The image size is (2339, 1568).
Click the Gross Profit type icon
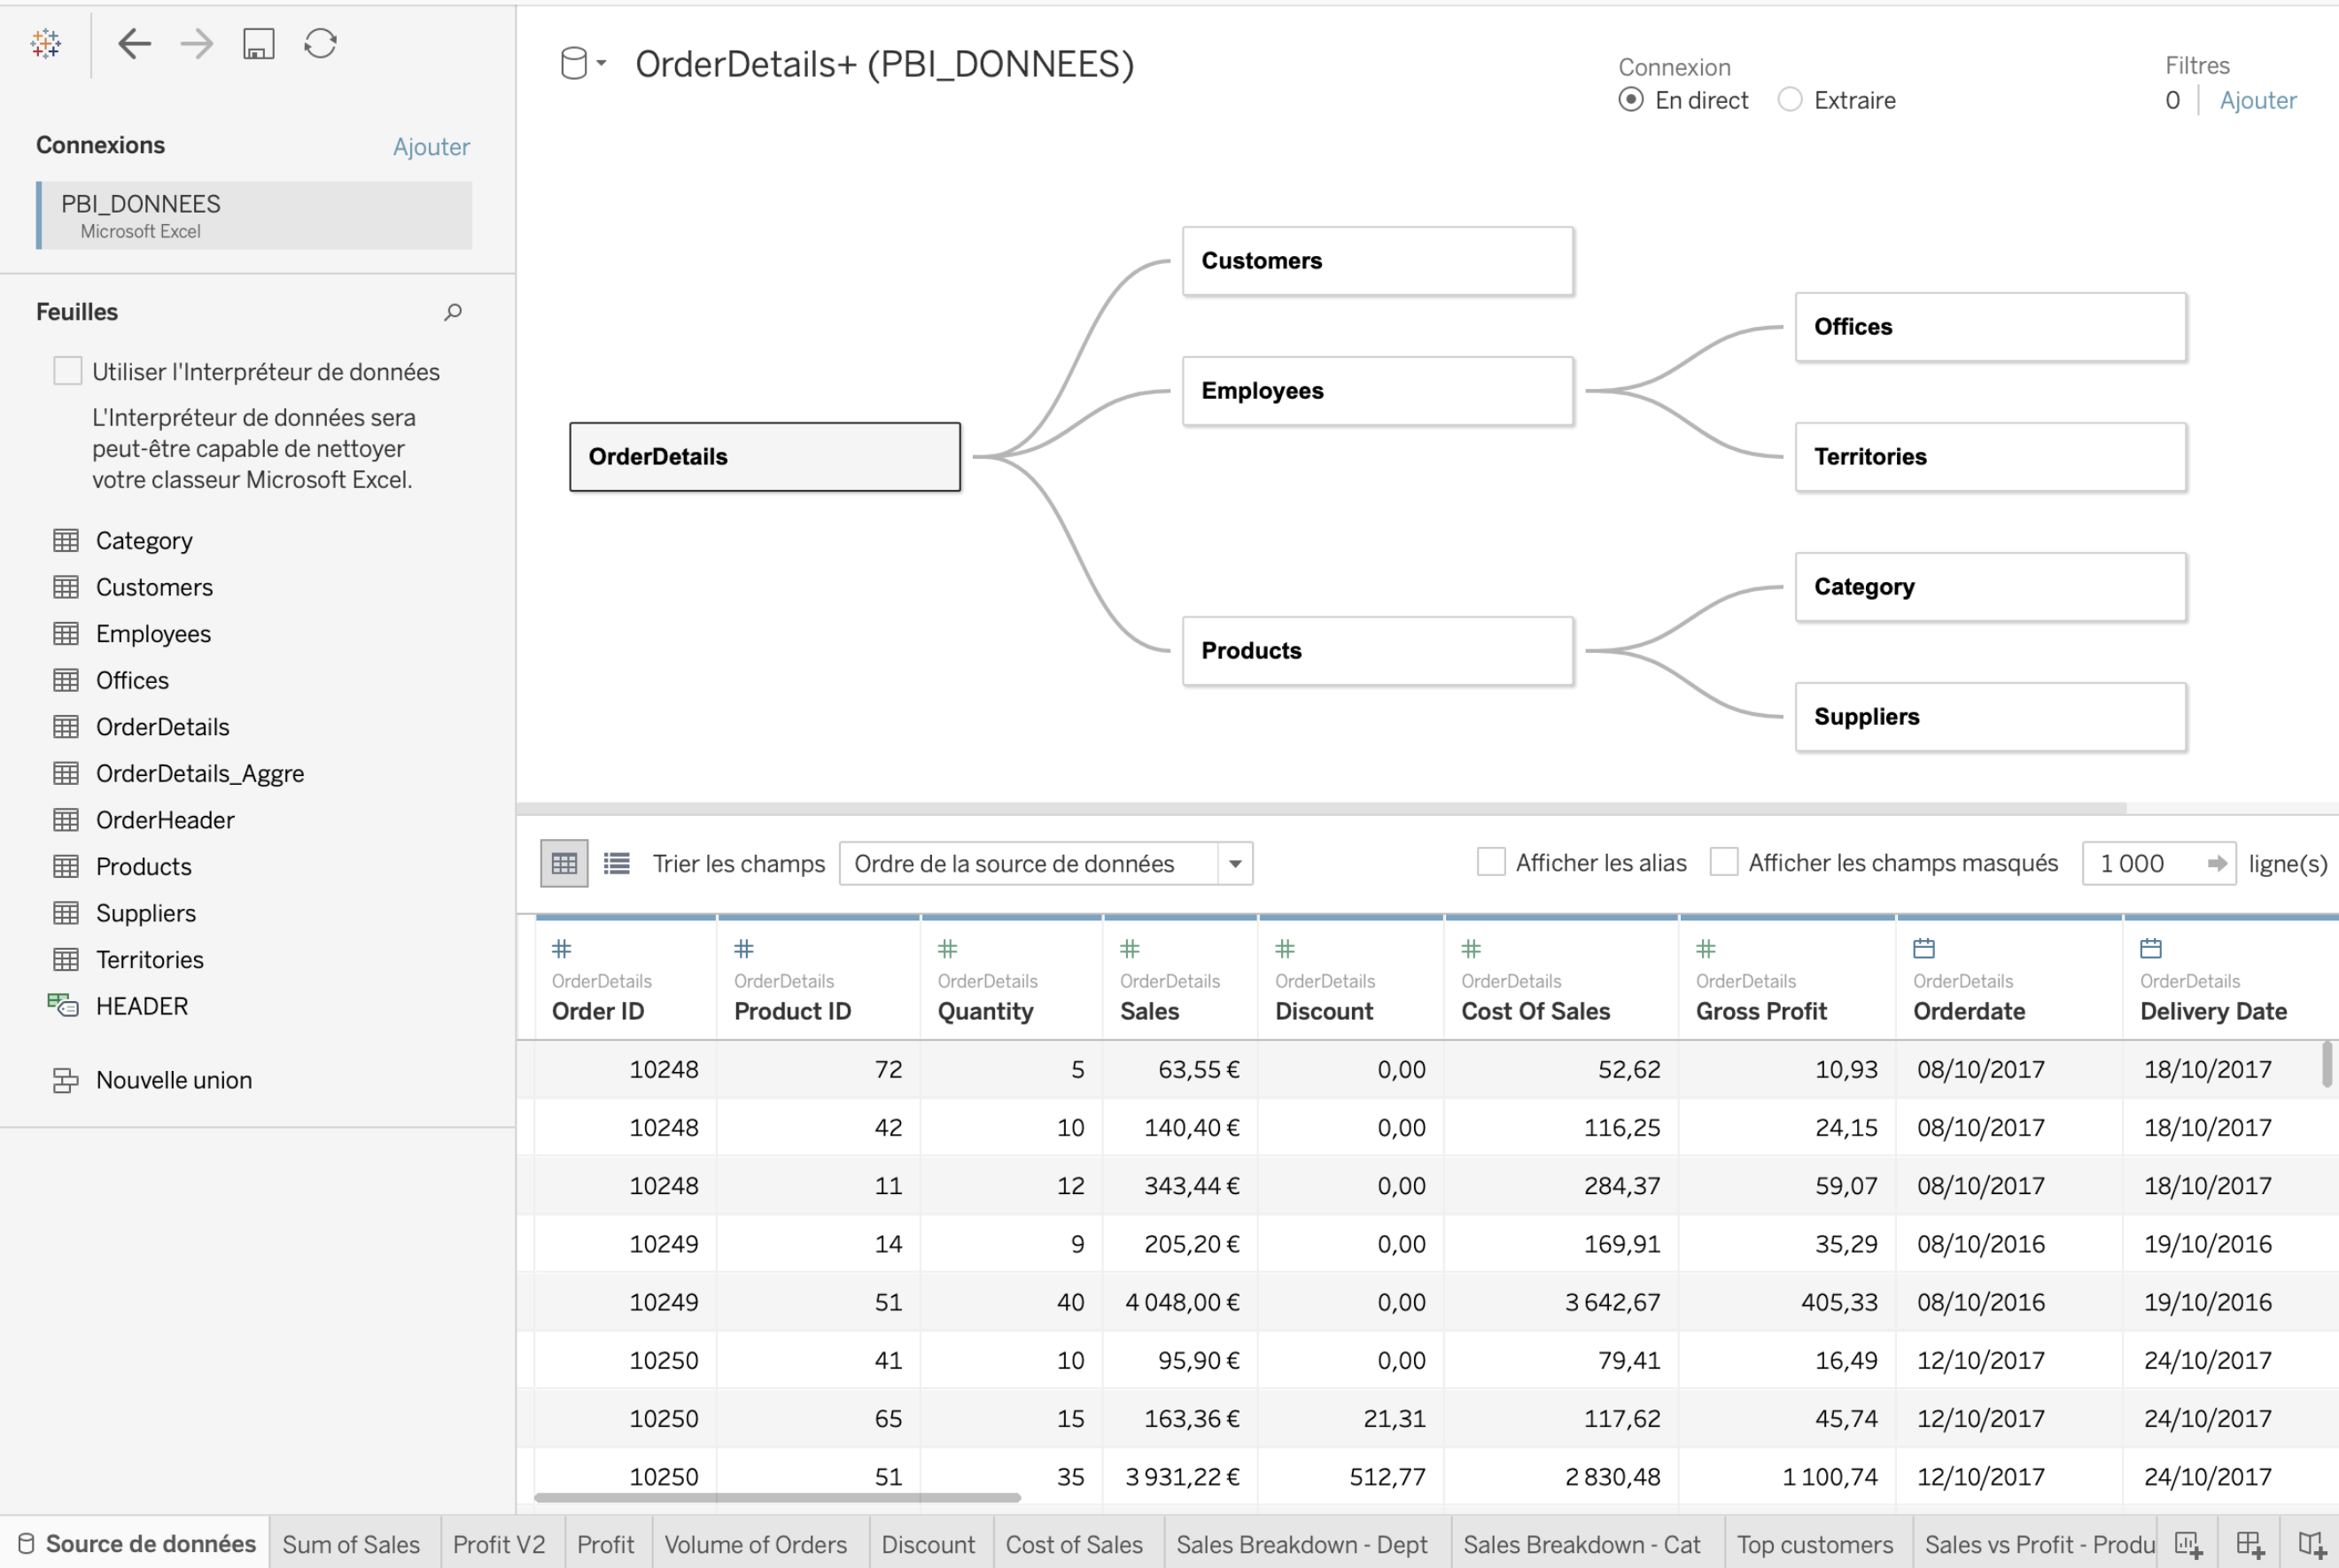pos(1706,948)
